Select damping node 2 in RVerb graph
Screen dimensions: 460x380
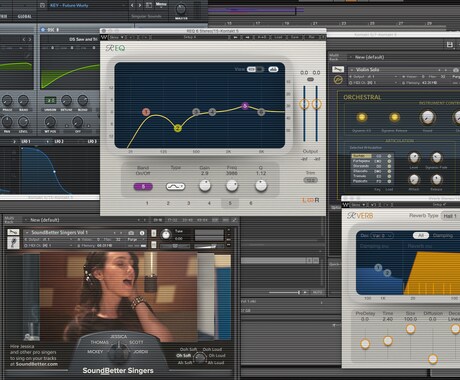pyautogui.click(x=387, y=273)
